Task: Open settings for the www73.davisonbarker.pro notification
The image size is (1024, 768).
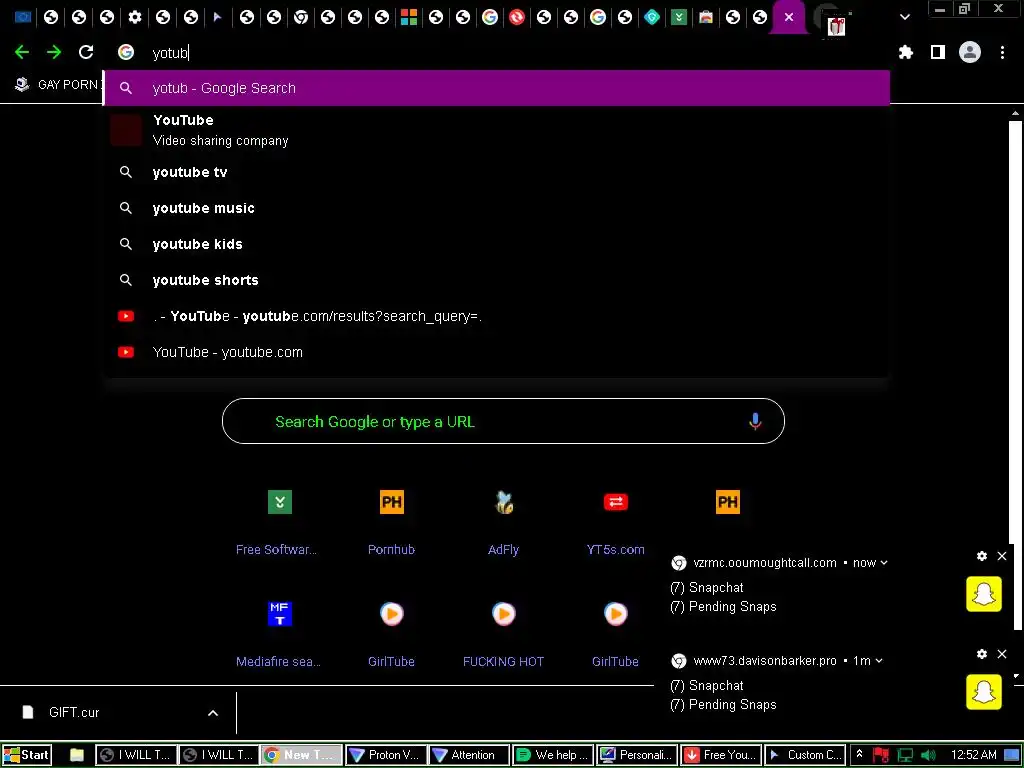Action: point(982,654)
